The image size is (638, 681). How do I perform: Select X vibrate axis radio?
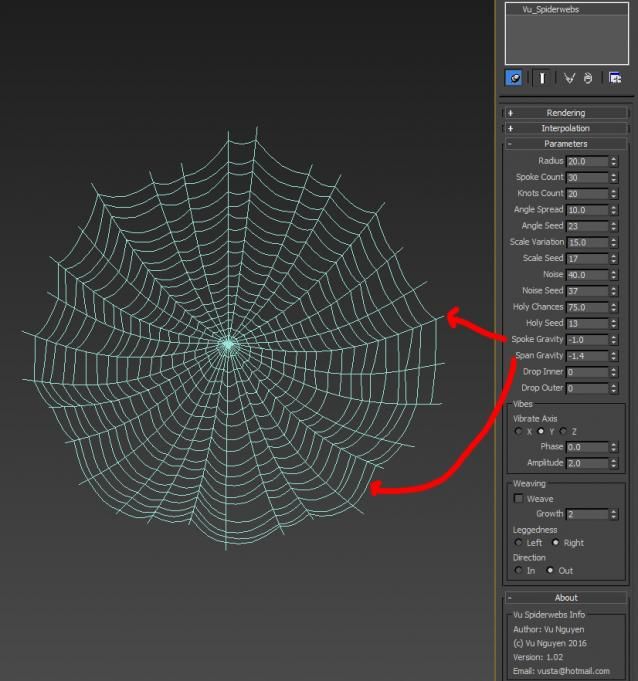point(518,431)
